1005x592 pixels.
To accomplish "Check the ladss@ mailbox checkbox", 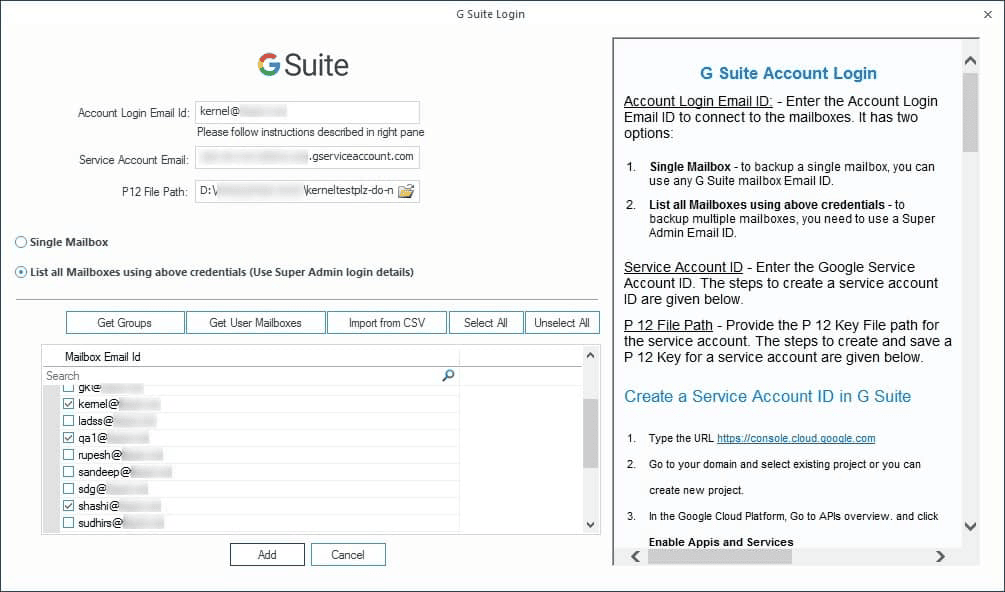I will (x=69, y=421).
